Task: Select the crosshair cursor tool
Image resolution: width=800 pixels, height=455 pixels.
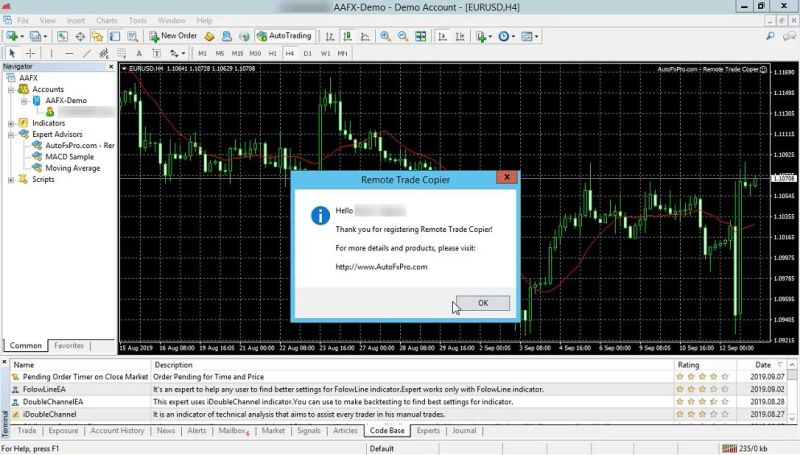Action: tap(31, 53)
